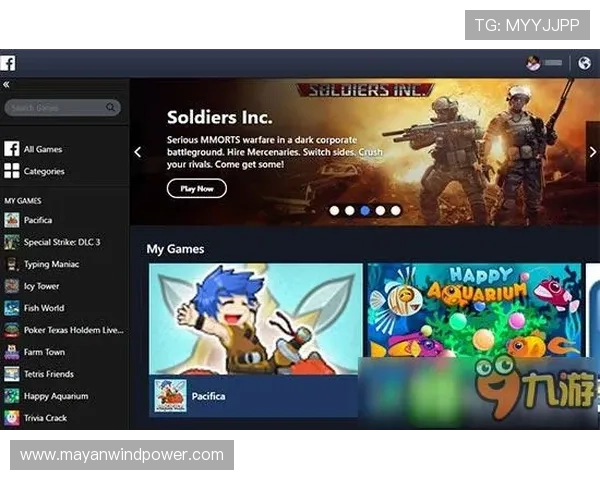Click the Search Games field
The width and height of the screenshot is (600, 480).
click(62, 108)
